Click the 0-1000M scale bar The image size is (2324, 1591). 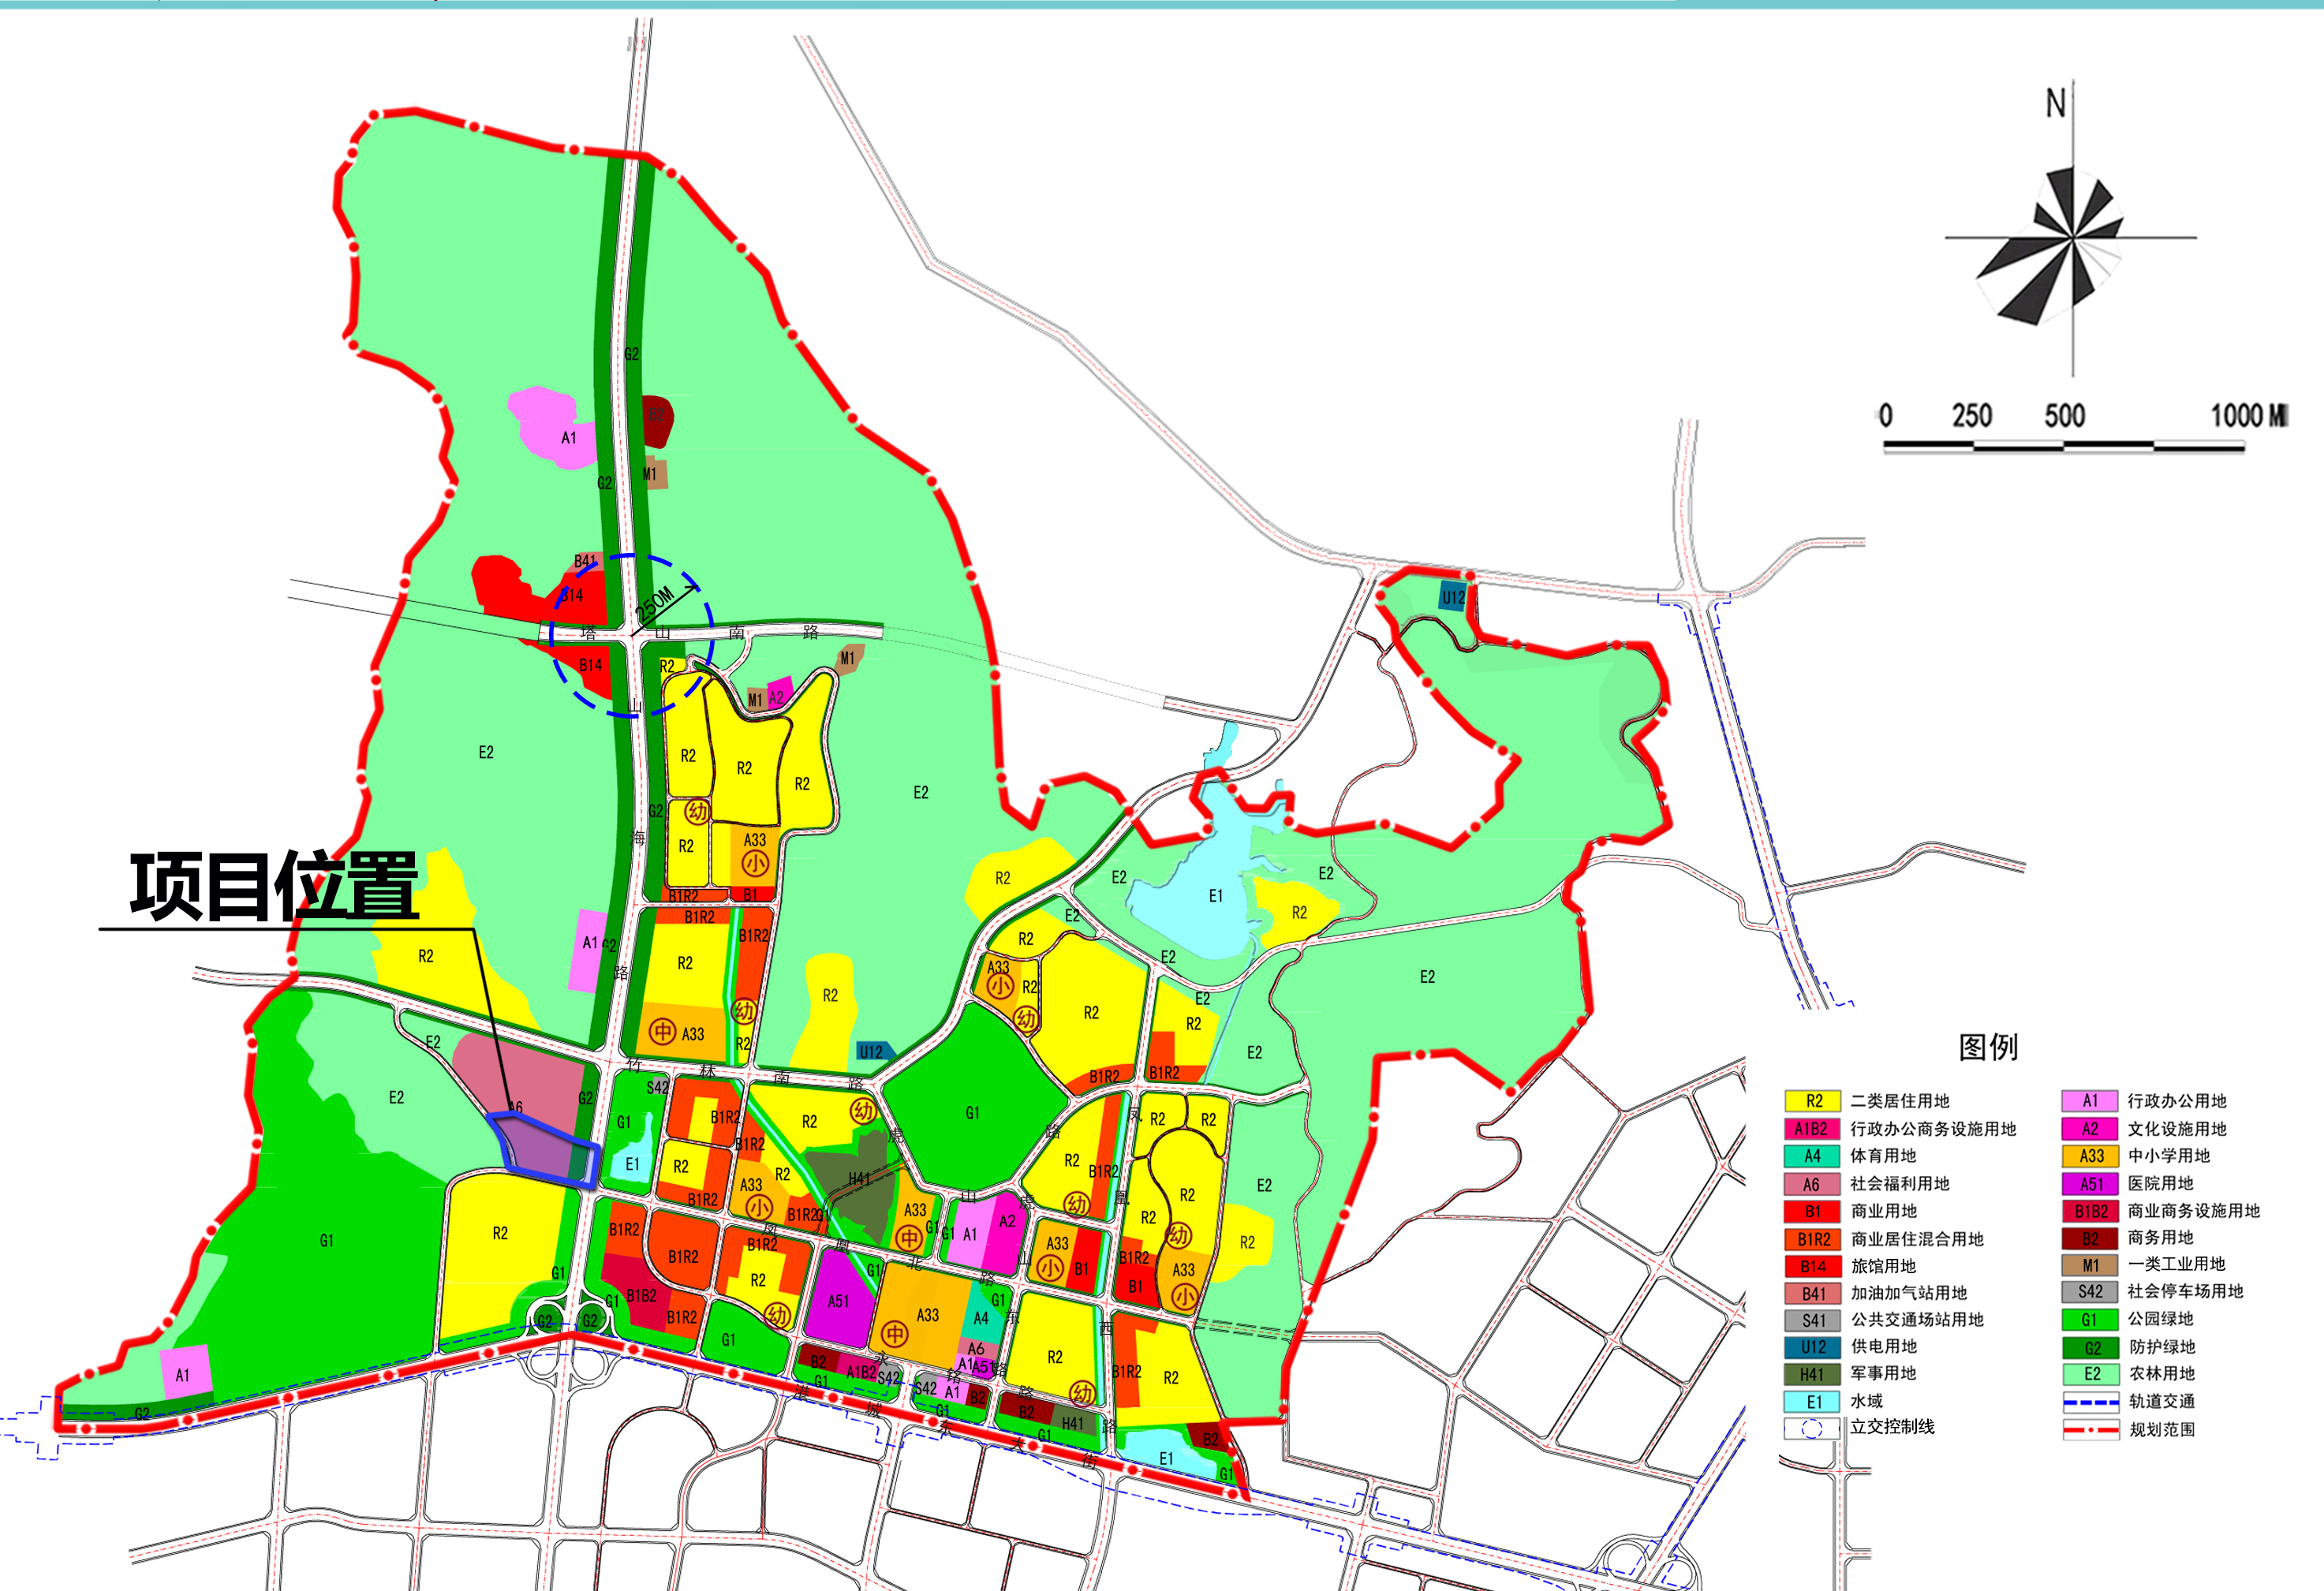[2063, 446]
